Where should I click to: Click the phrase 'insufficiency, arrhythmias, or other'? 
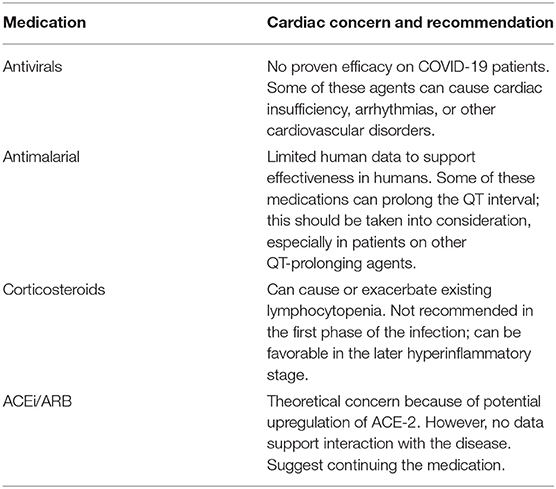tap(381, 110)
